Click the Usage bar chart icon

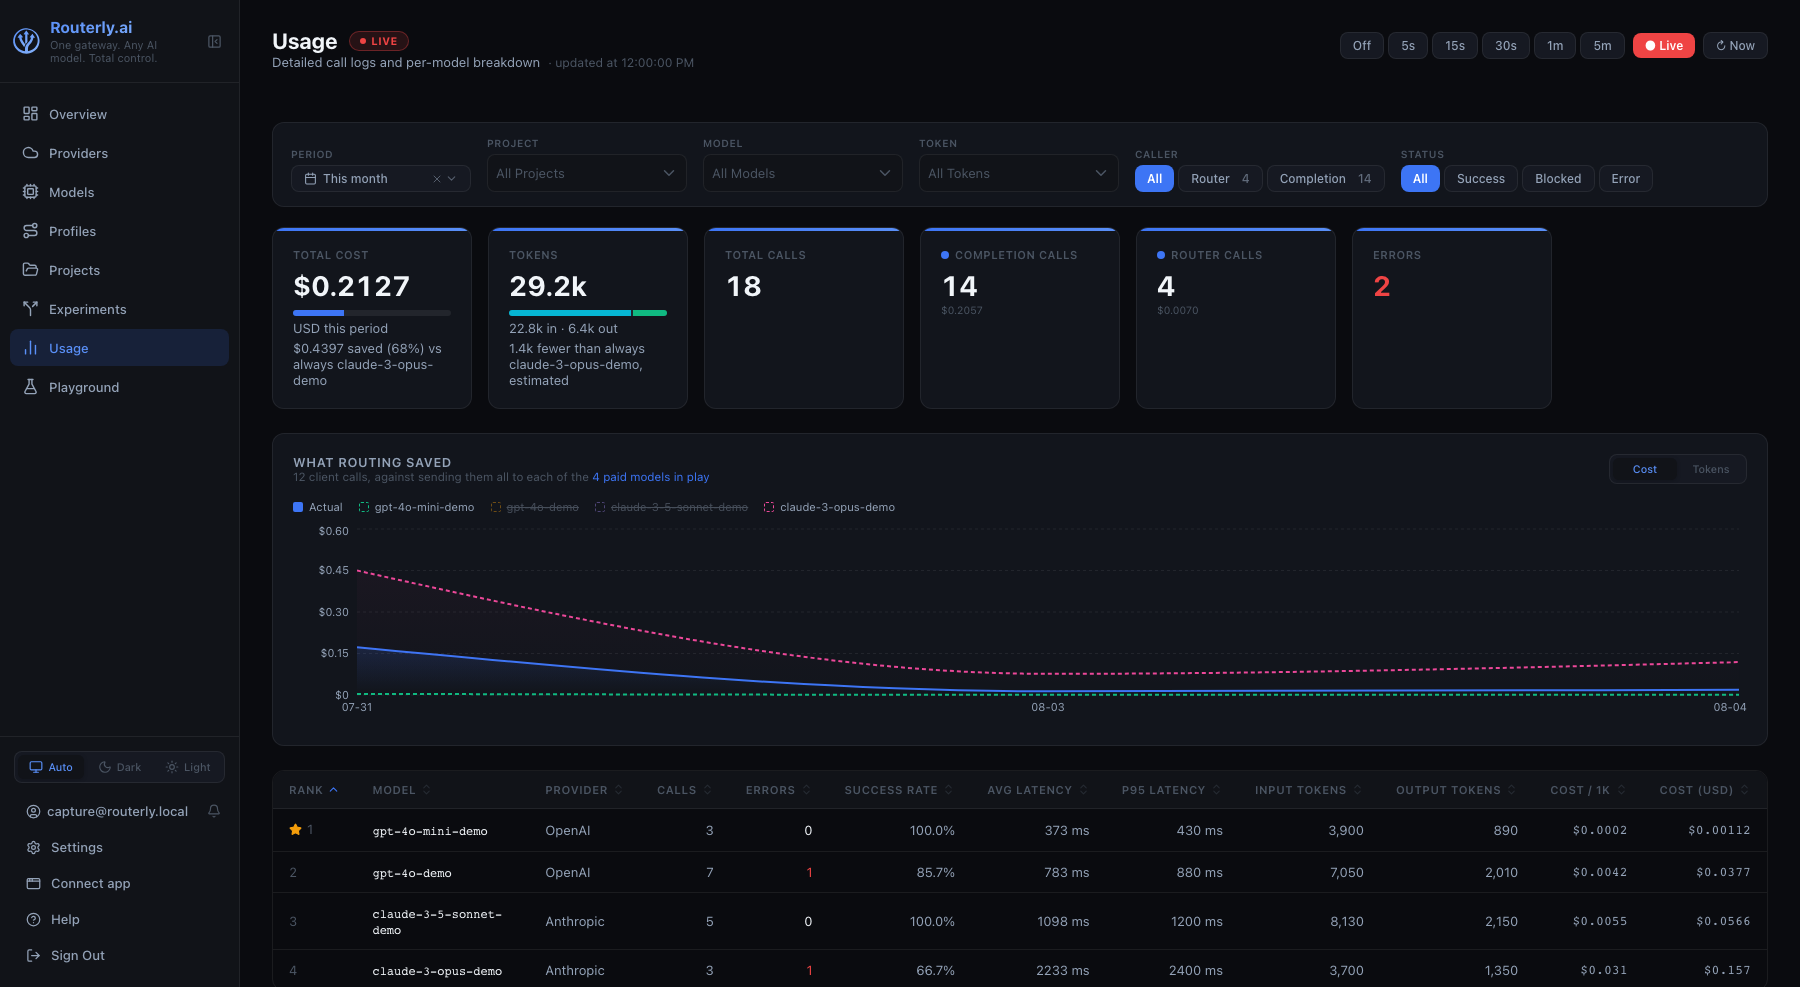(31, 348)
